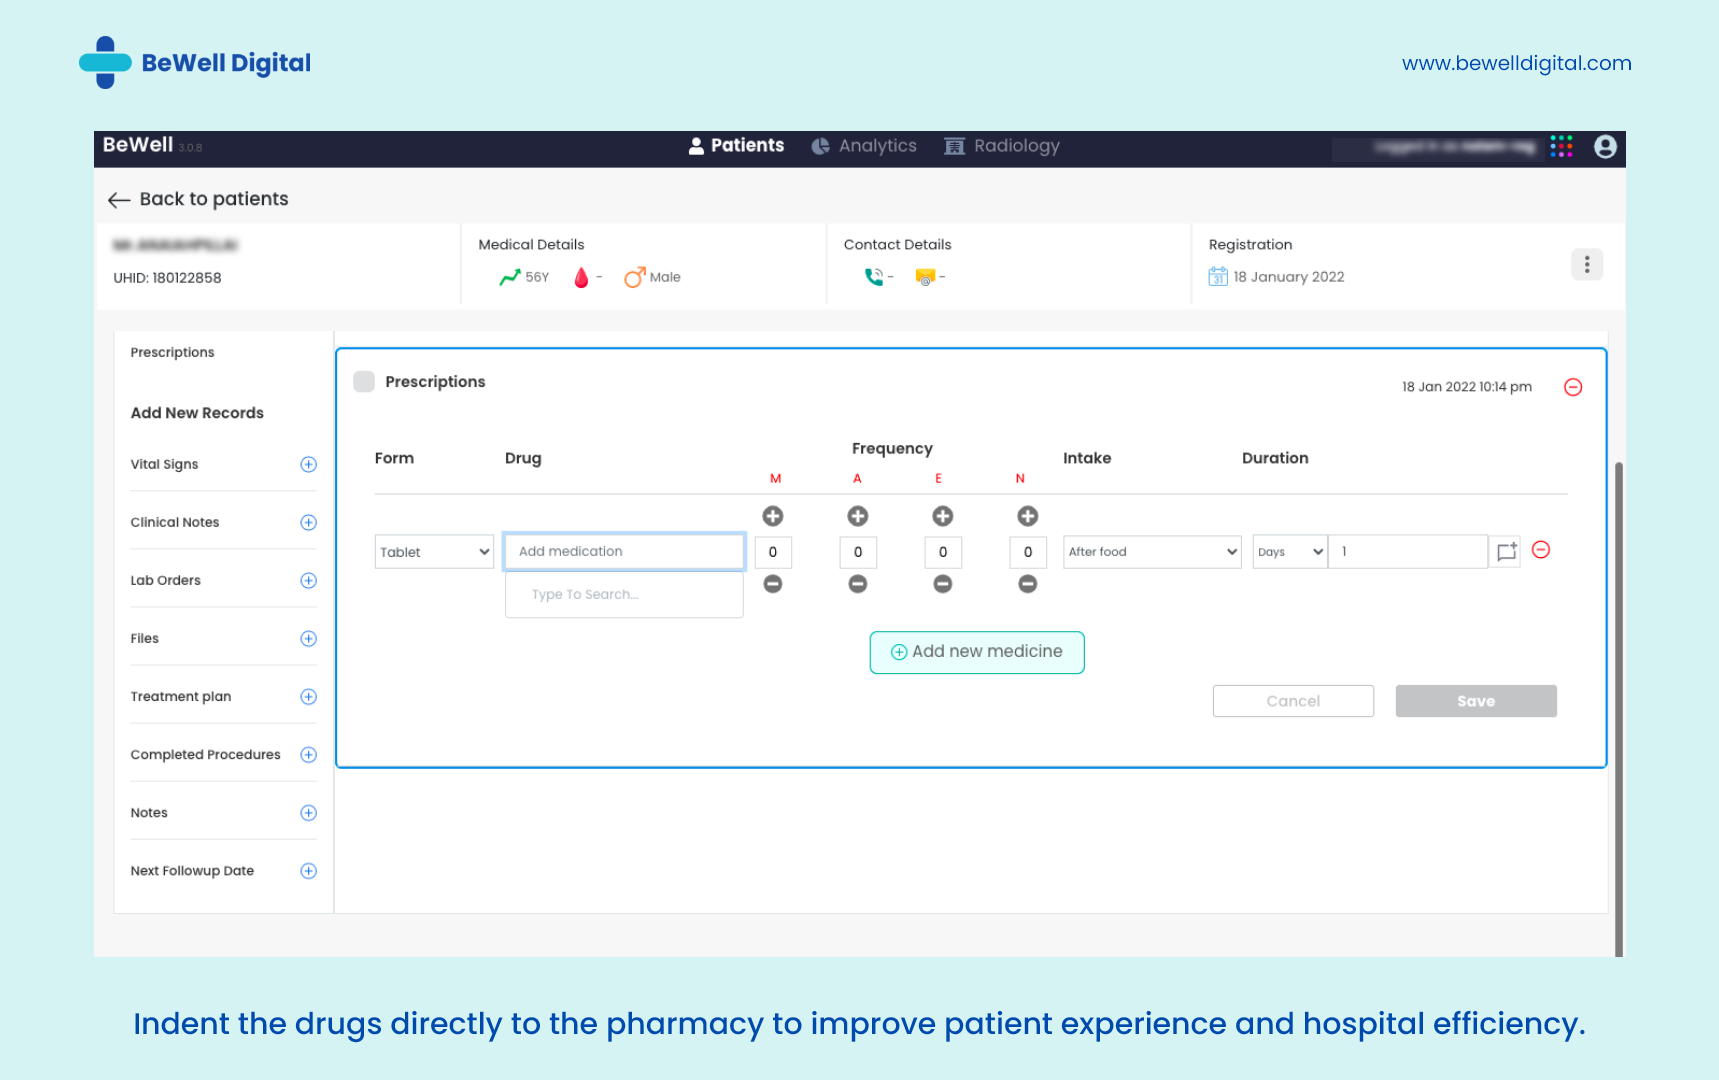Remove the prescription via red minus icon
The width and height of the screenshot is (1719, 1080).
(1573, 387)
